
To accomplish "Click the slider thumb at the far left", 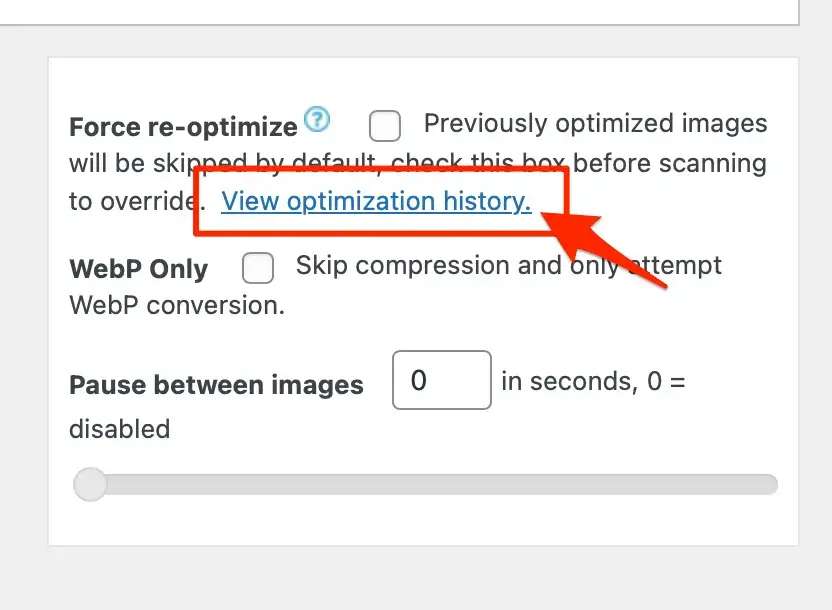I will pyautogui.click(x=89, y=484).
